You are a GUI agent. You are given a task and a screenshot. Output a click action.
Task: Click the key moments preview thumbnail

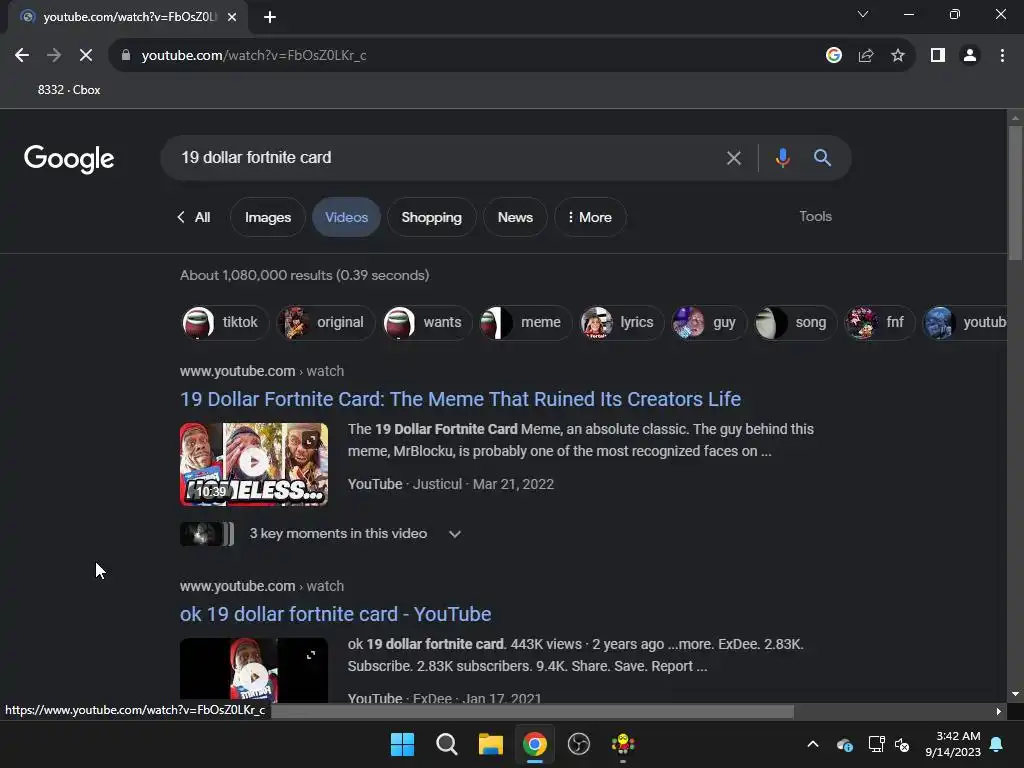(206, 534)
